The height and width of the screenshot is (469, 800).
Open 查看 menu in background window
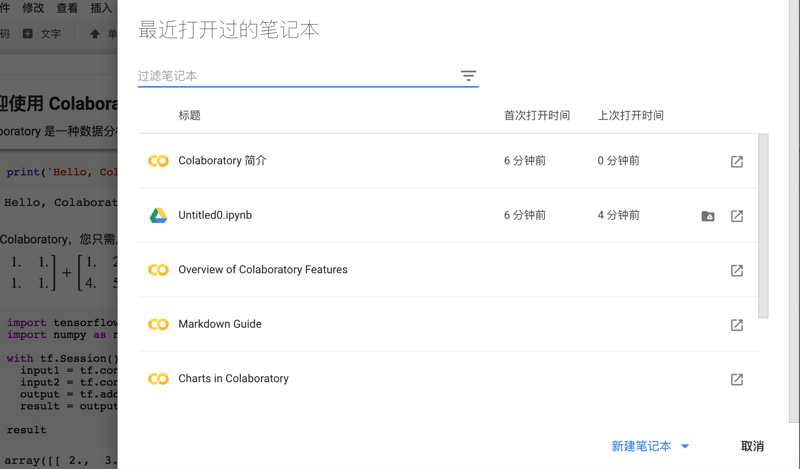point(67,8)
